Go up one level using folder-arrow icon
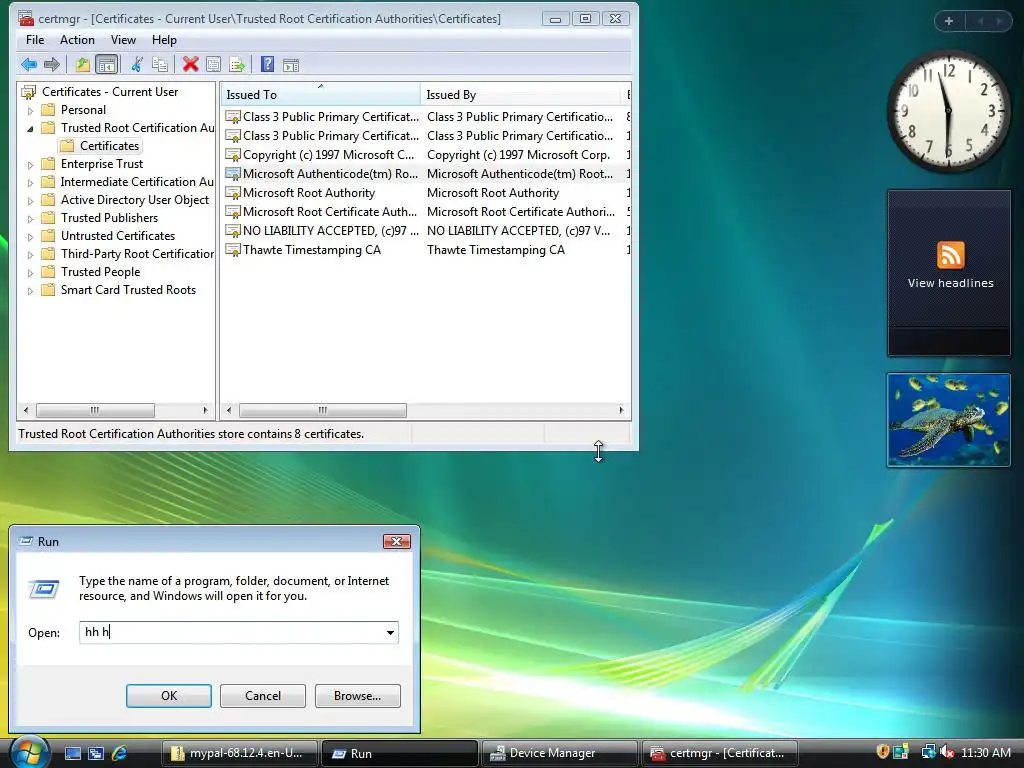 [82, 64]
